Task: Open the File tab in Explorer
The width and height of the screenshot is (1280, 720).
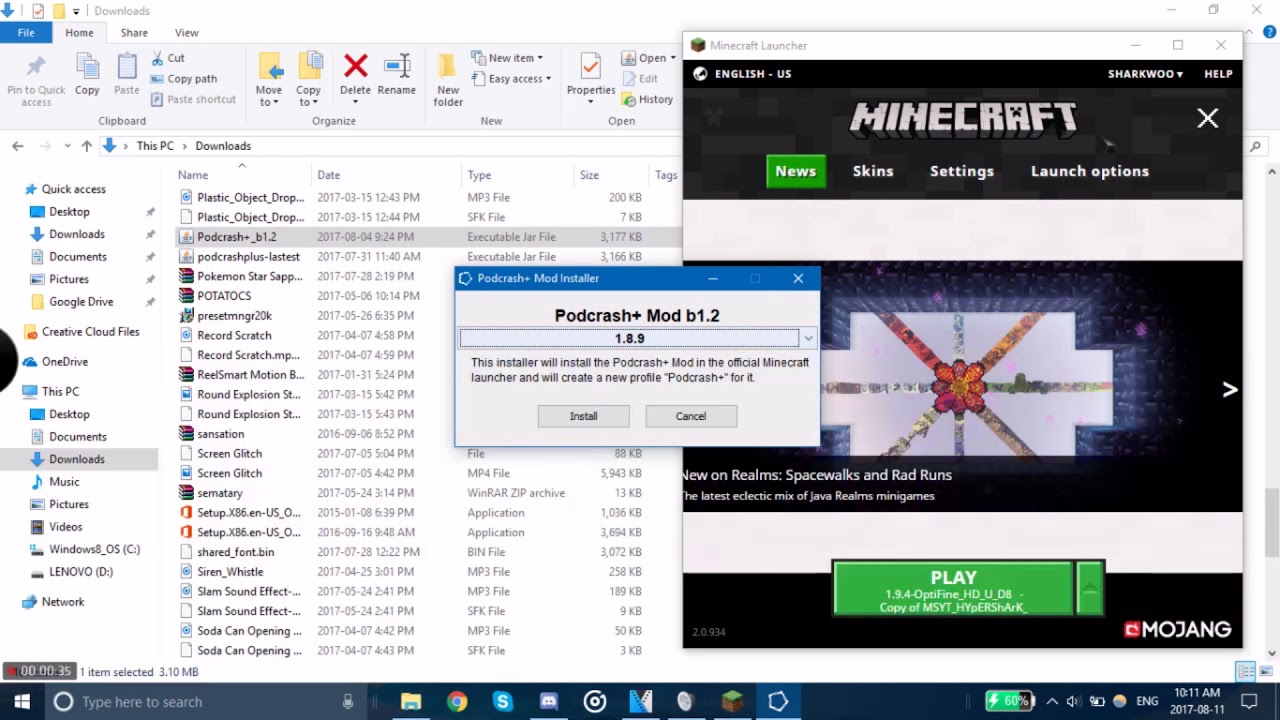Action: [26, 33]
